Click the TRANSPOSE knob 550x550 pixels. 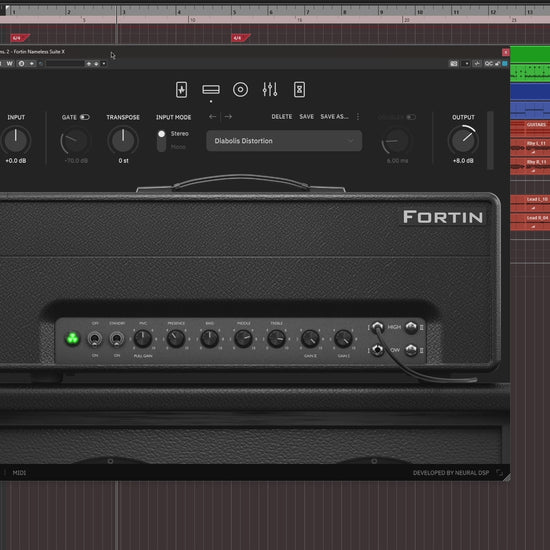123,140
